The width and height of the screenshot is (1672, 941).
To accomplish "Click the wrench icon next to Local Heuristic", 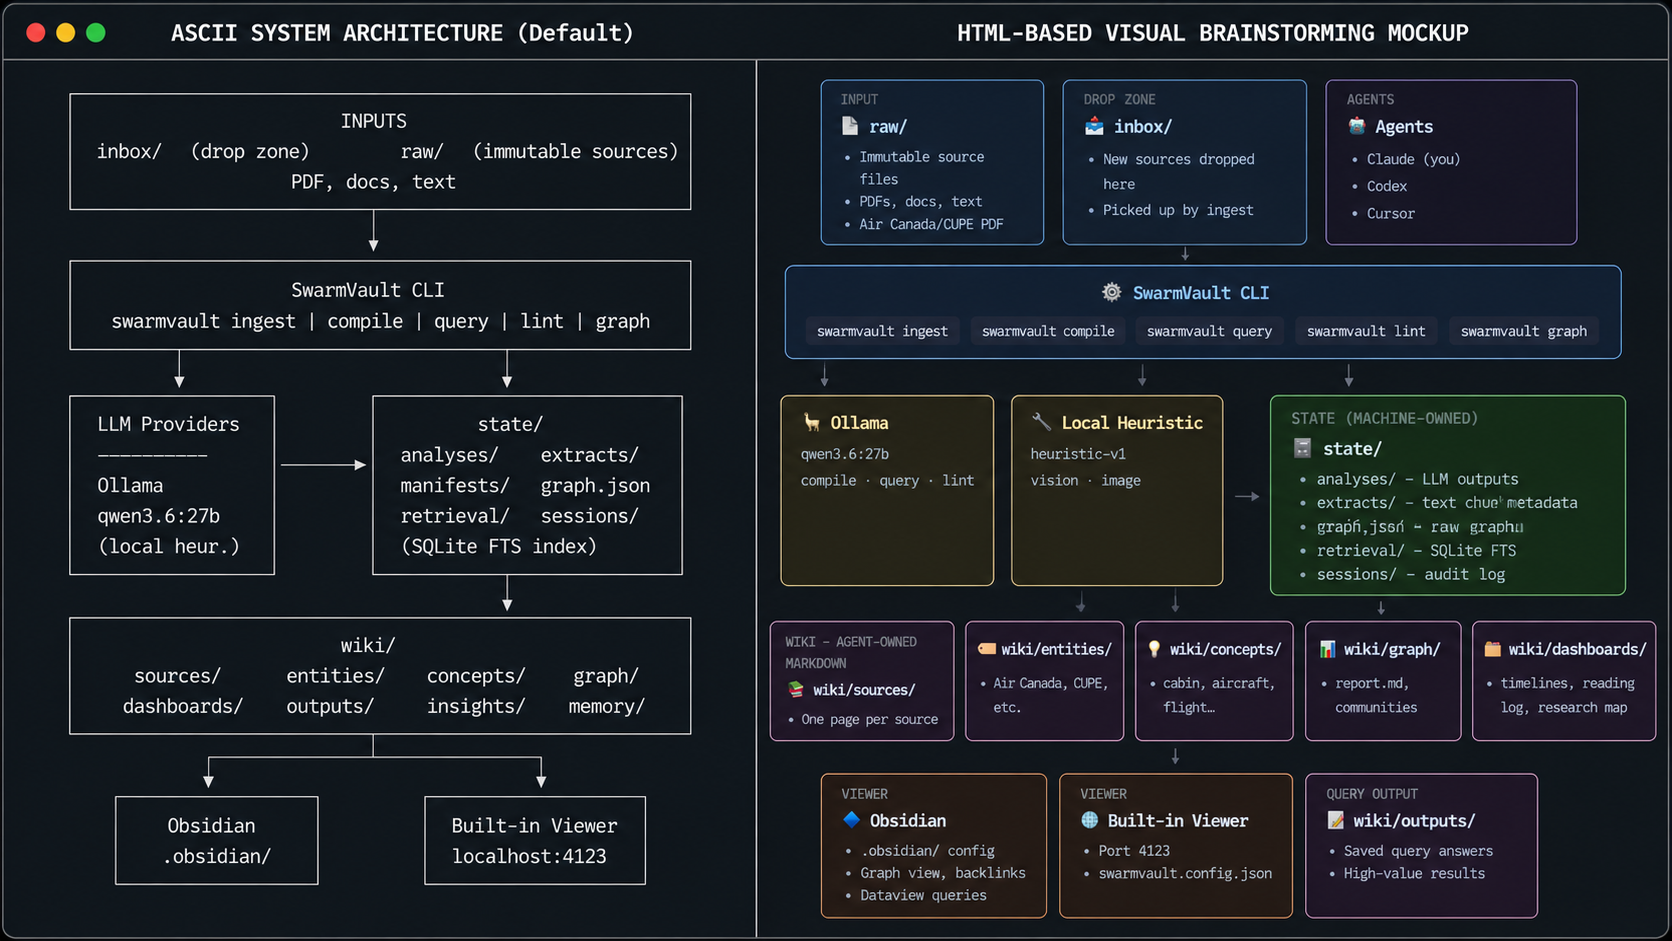I will click(x=1041, y=422).
